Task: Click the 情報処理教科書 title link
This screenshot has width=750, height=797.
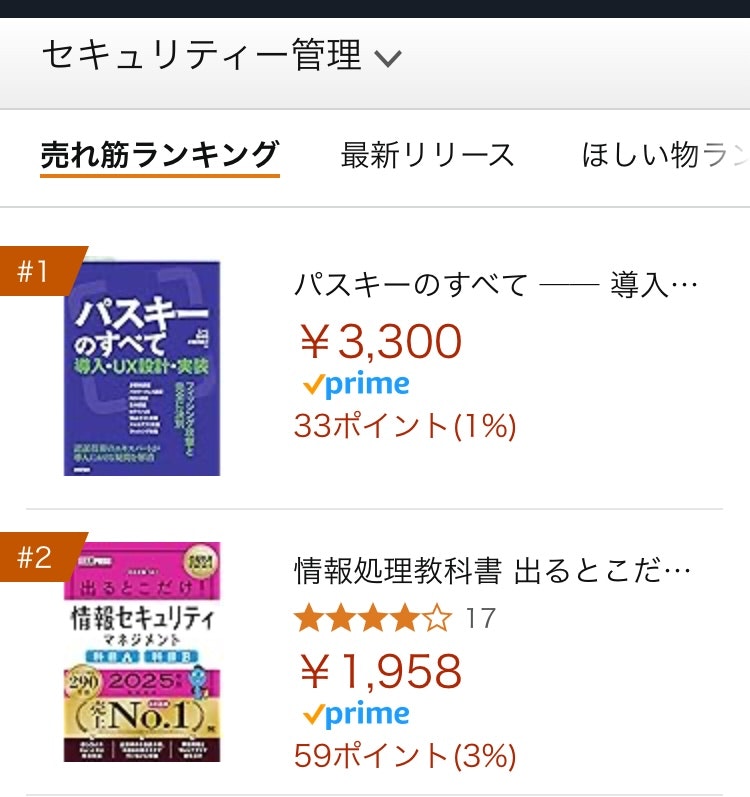Action: (492, 571)
